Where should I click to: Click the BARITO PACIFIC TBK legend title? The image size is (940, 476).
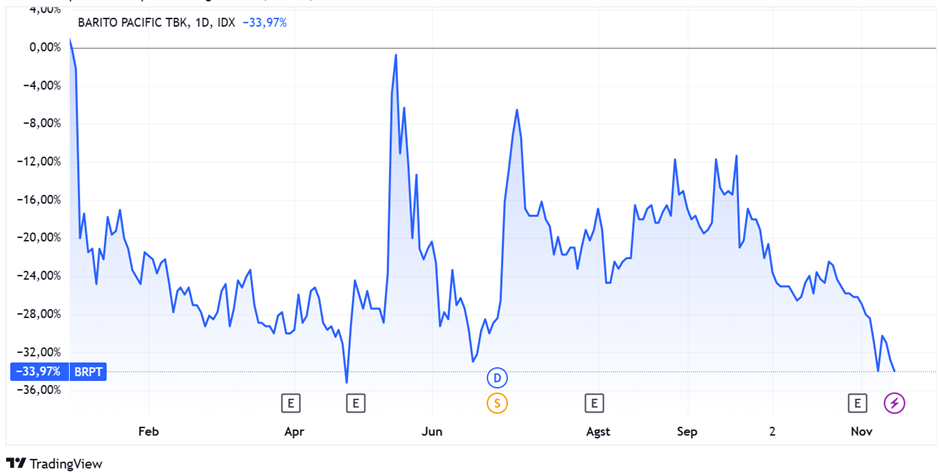pyautogui.click(x=157, y=23)
